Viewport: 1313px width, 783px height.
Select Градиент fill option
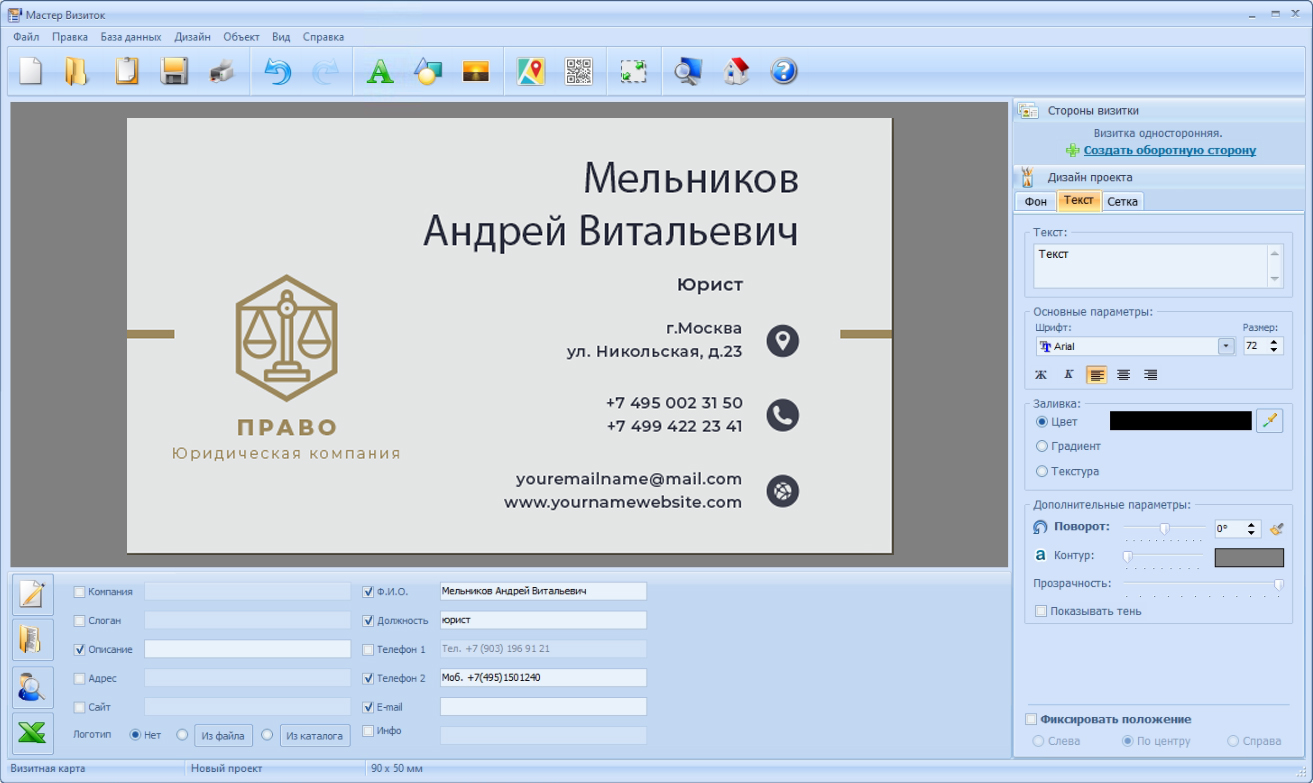pyautogui.click(x=1042, y=446)
